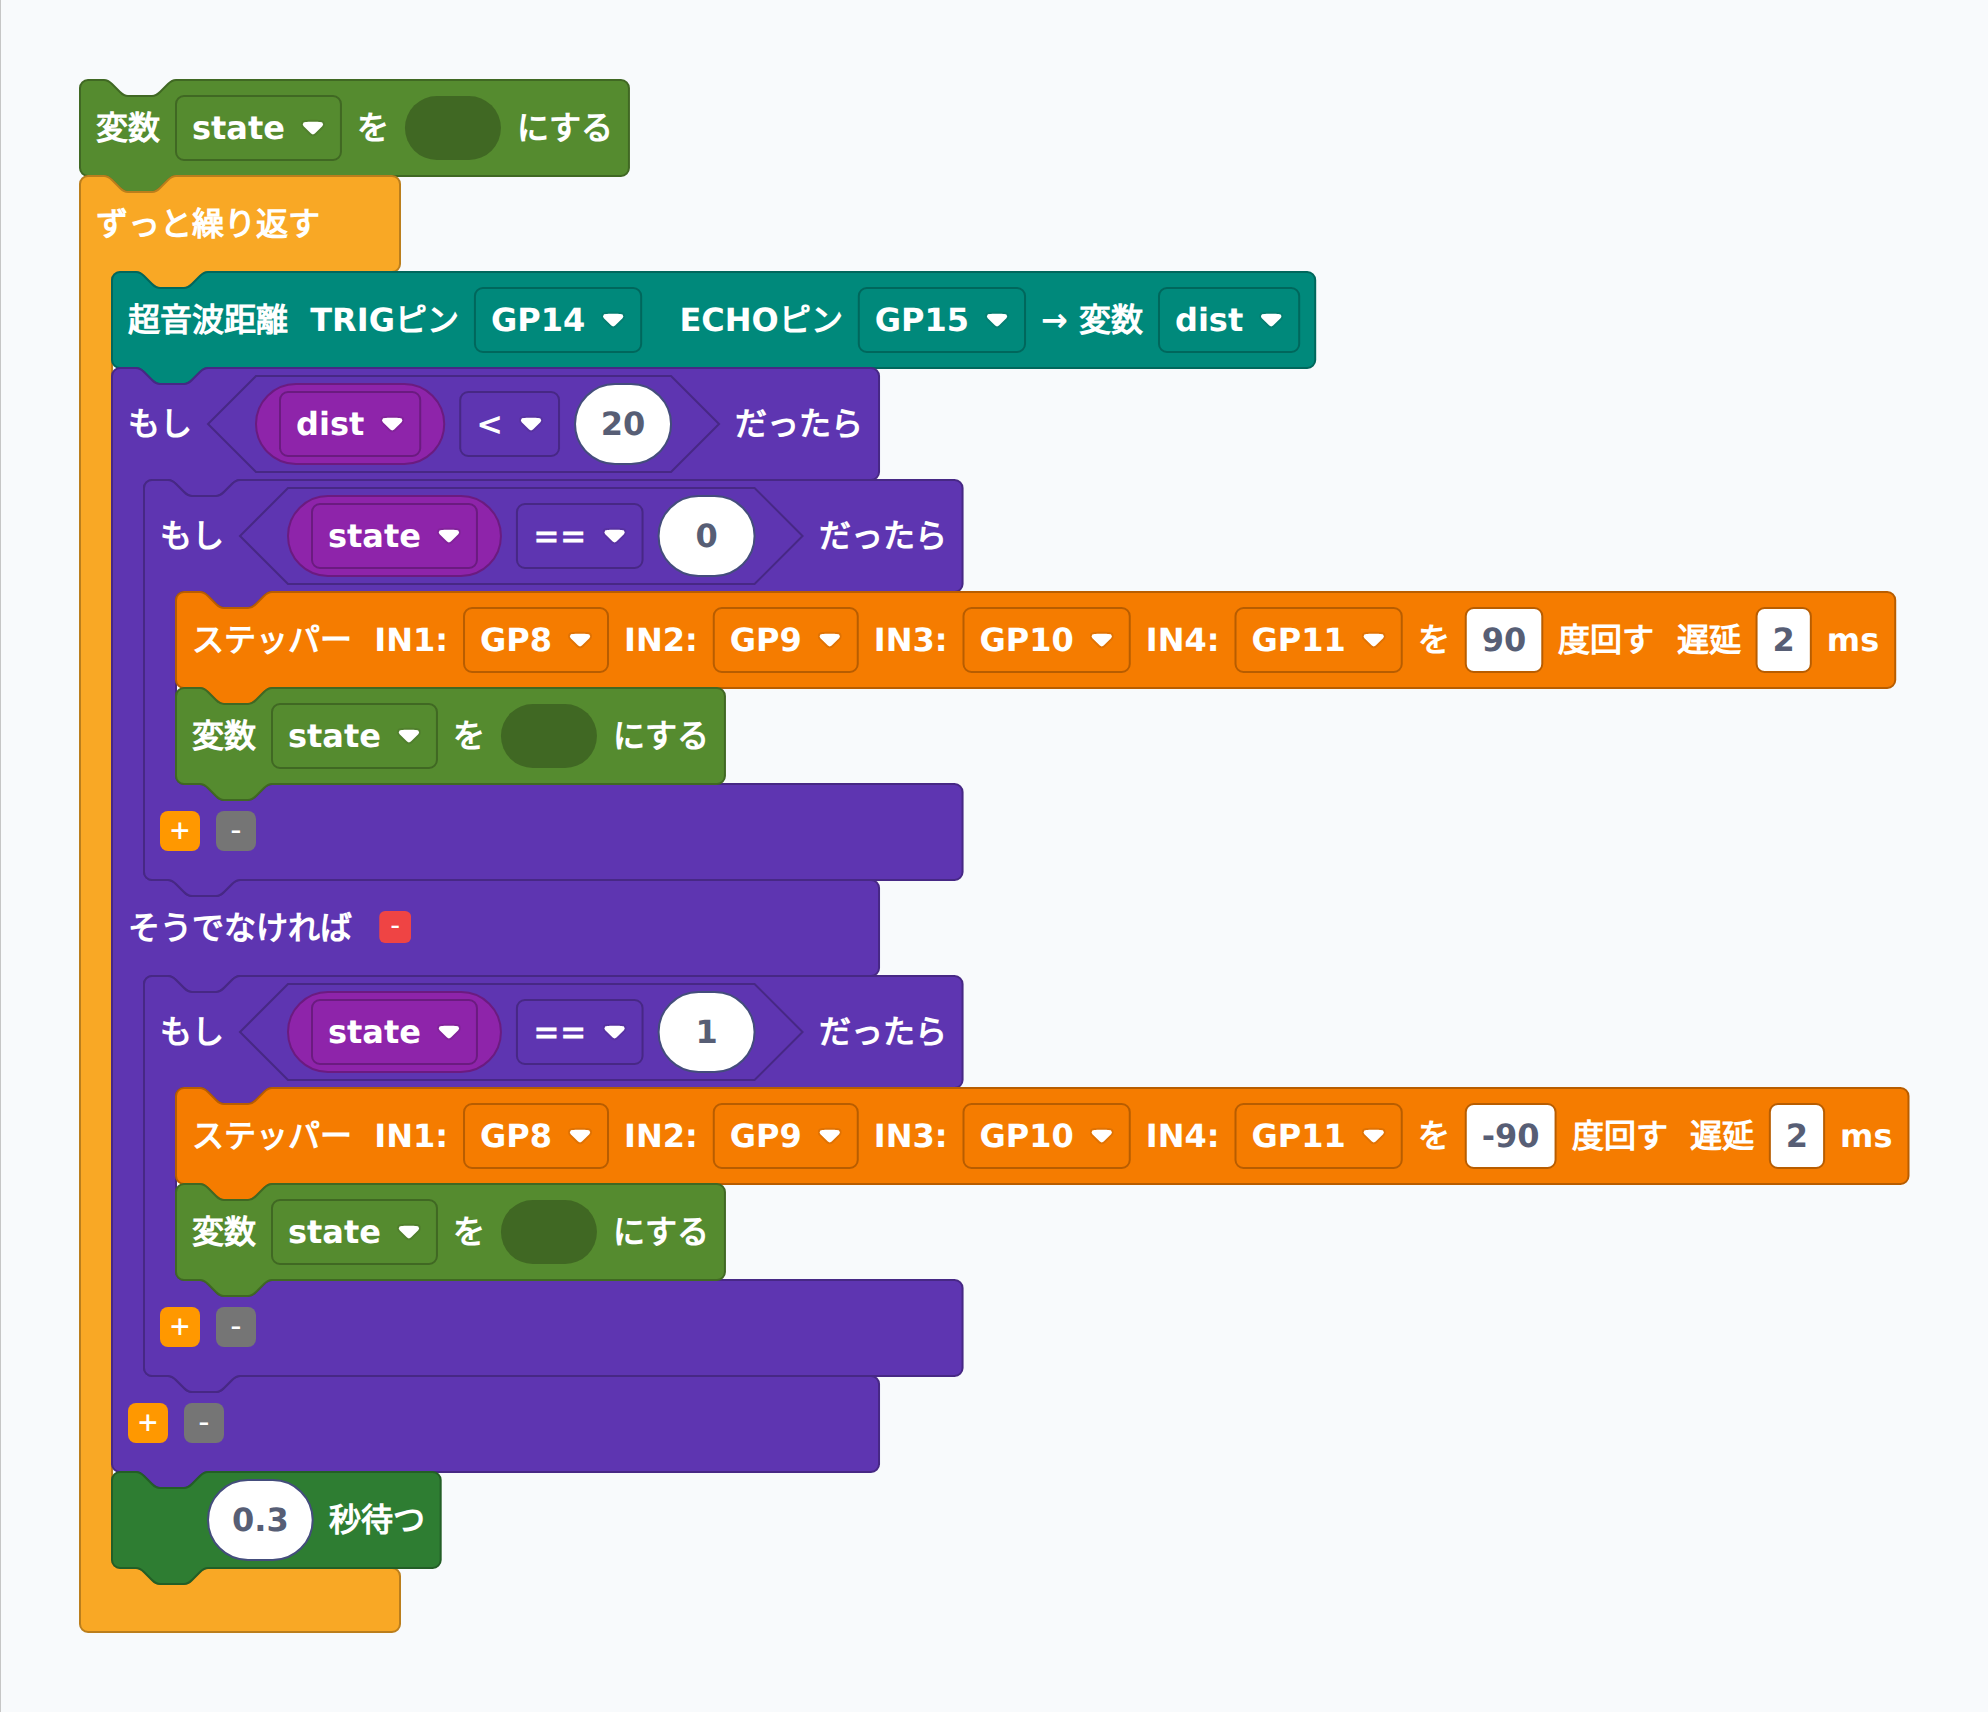This screenshot has width=1988, height=1712.
Task: Open IN3 GP10 dropdown in -90-degree stepper block
Action: click(x=1046, y=1136)
